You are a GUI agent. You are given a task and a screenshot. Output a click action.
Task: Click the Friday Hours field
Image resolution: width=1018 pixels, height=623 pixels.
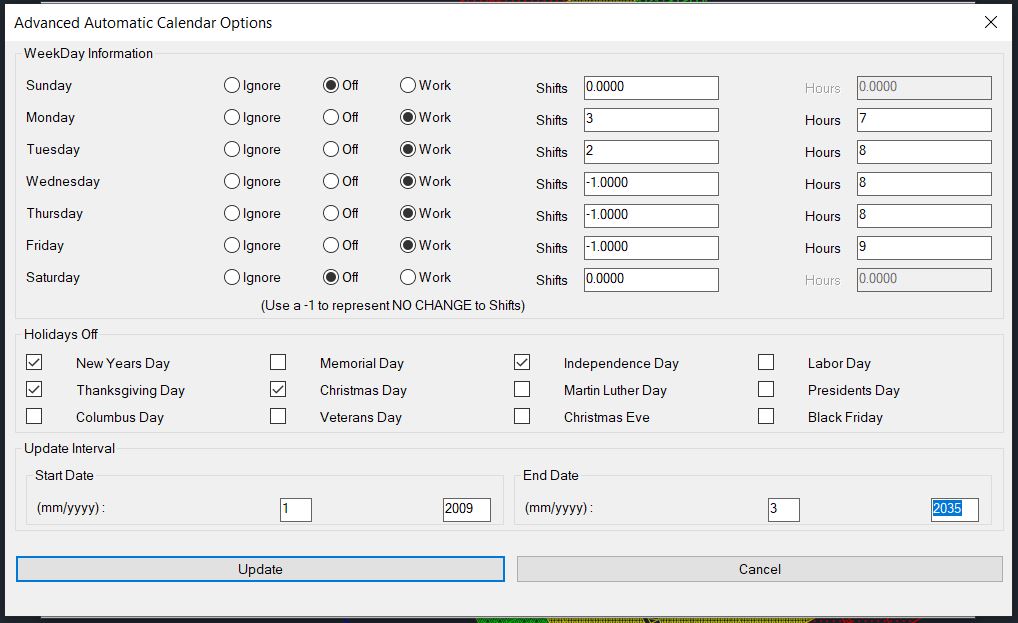[922, 247]
